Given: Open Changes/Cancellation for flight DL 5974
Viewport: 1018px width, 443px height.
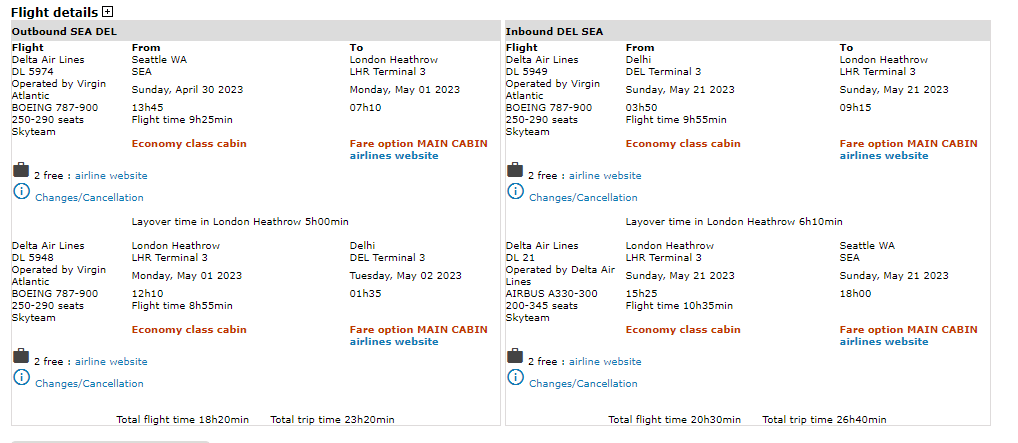Looking at the screenshot, I should [x=89, y=198].
